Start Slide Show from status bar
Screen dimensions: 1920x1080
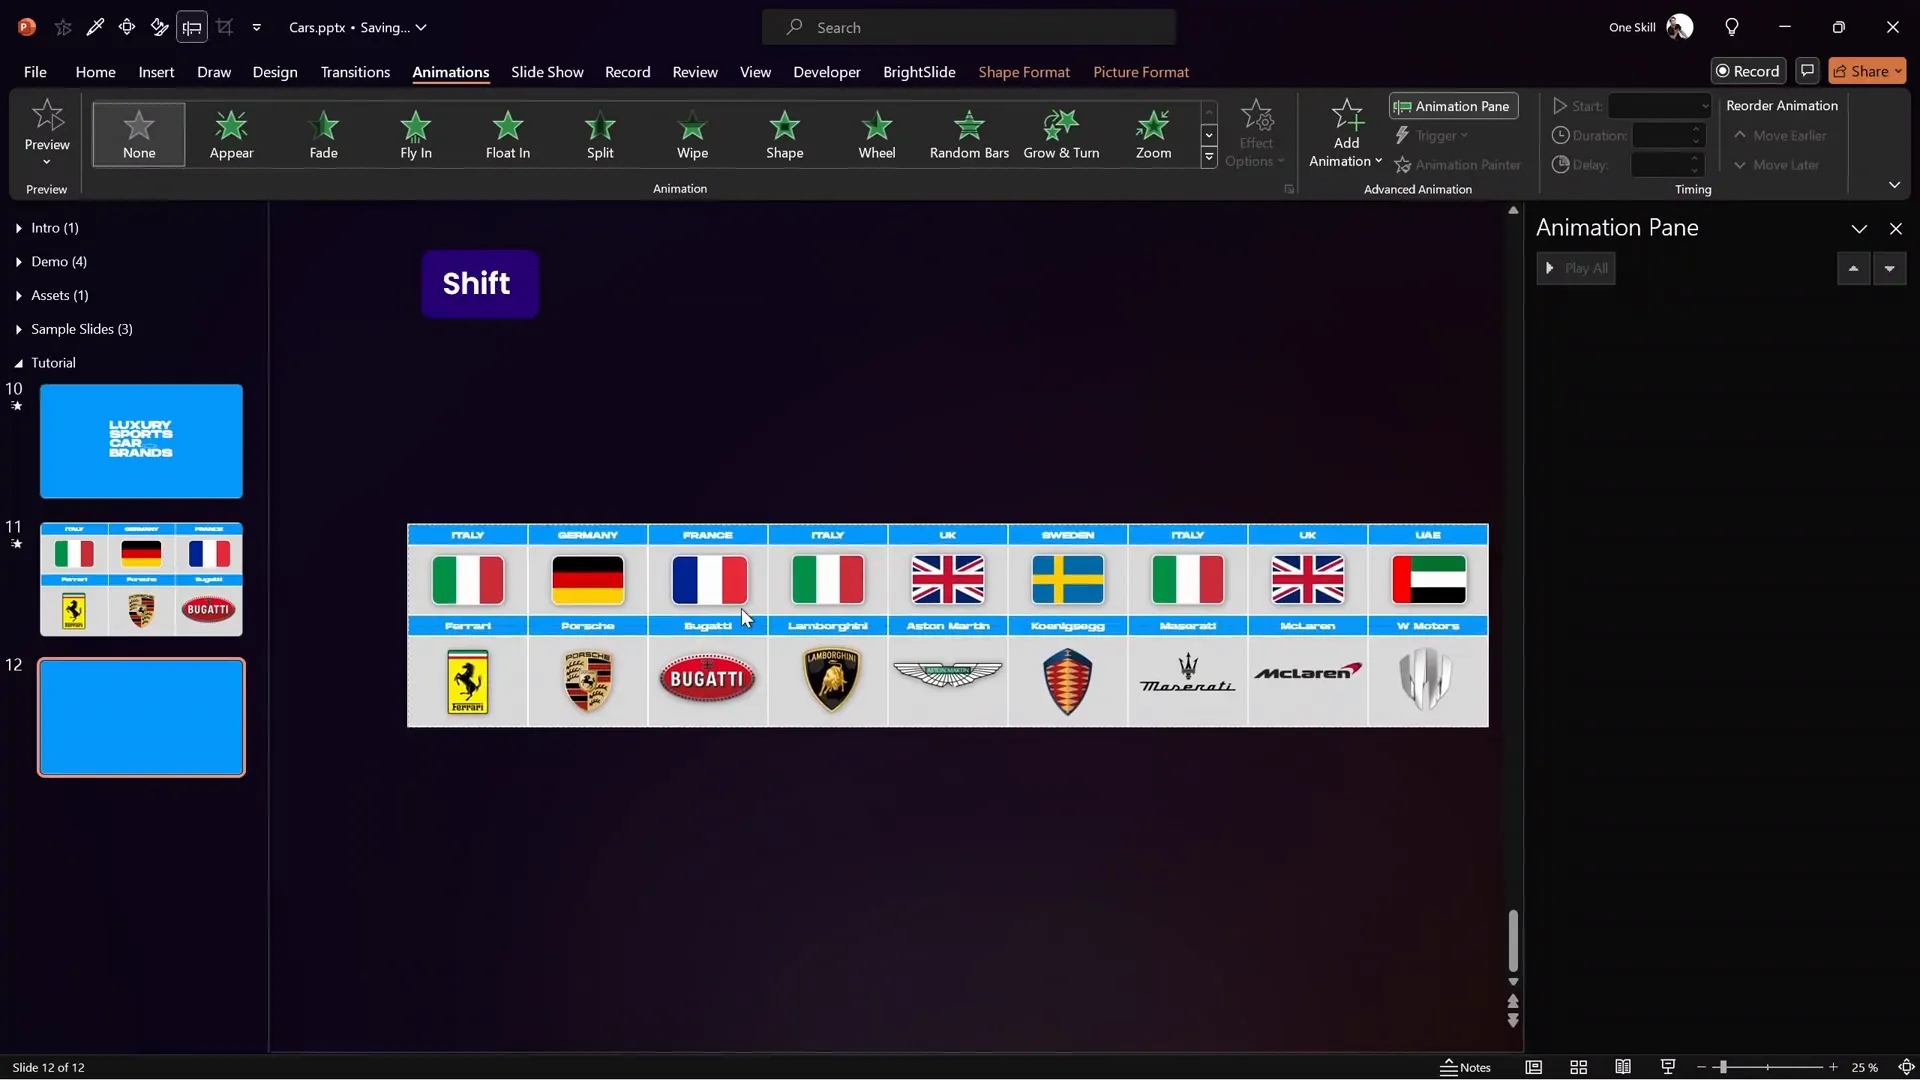point(1668,1067)
